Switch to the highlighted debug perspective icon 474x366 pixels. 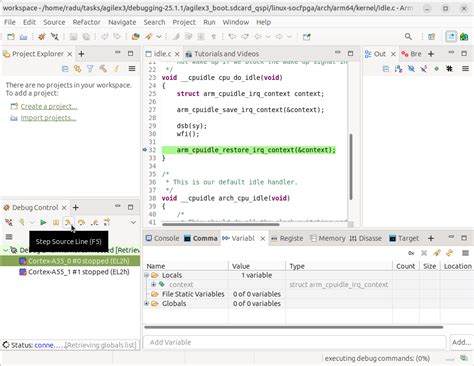click(x=451, y=37)
